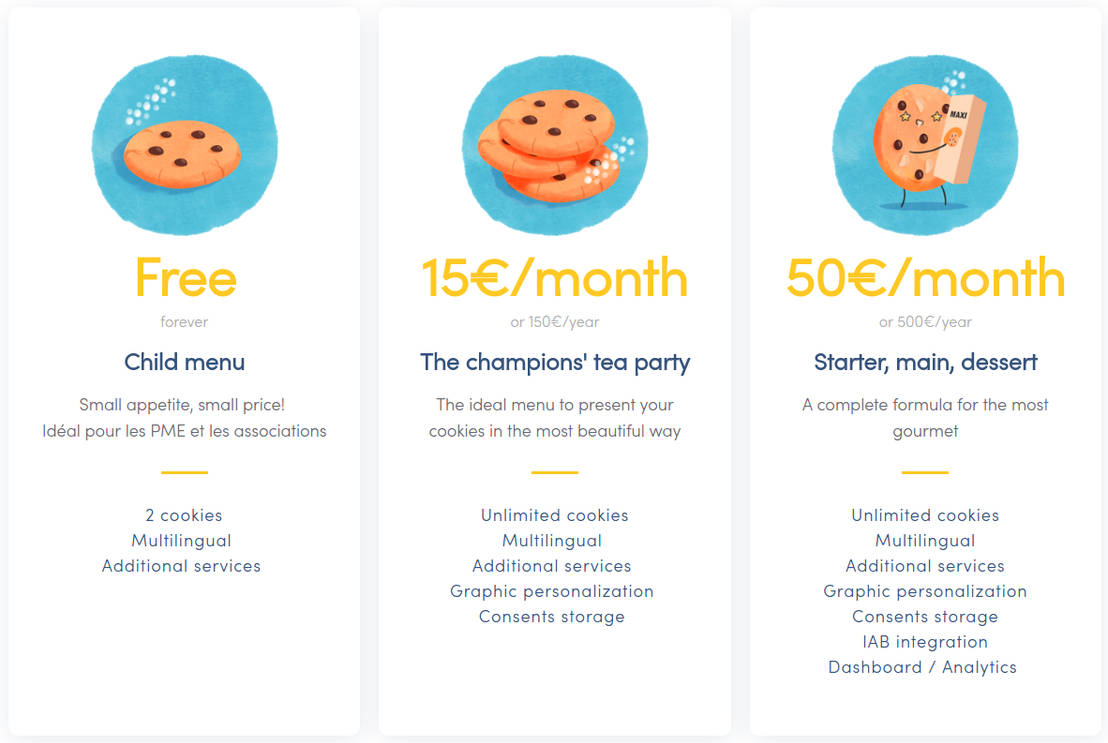Viewport: 1108px width, 743px height.
Task: Open The champions' tea party plan
Action: (x=555, y=362)
